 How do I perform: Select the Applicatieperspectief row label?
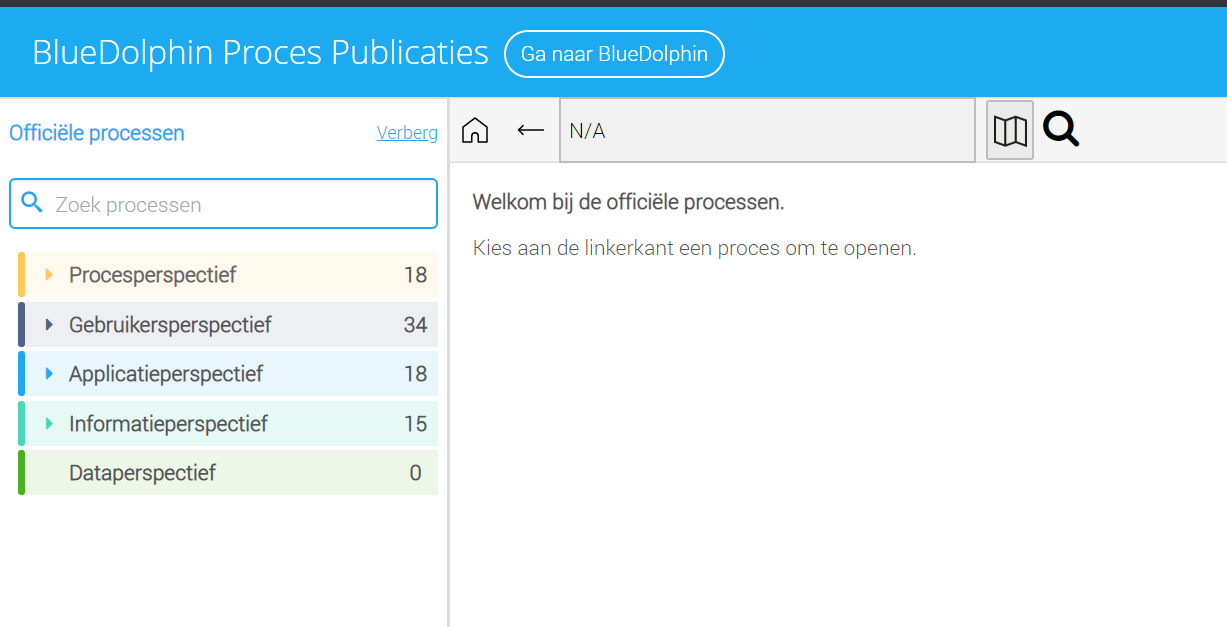(x=166, y=374)
